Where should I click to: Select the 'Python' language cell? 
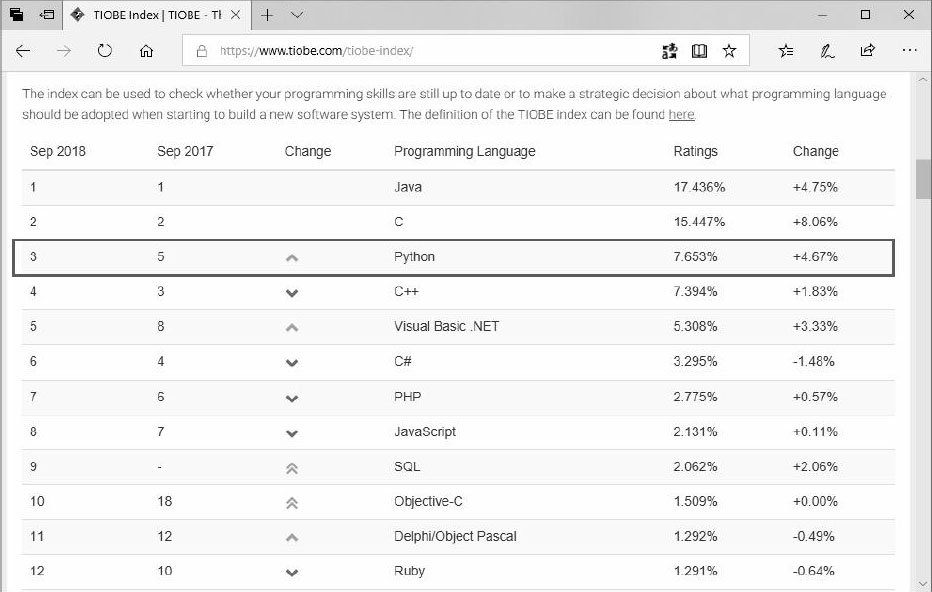[414, 257]
